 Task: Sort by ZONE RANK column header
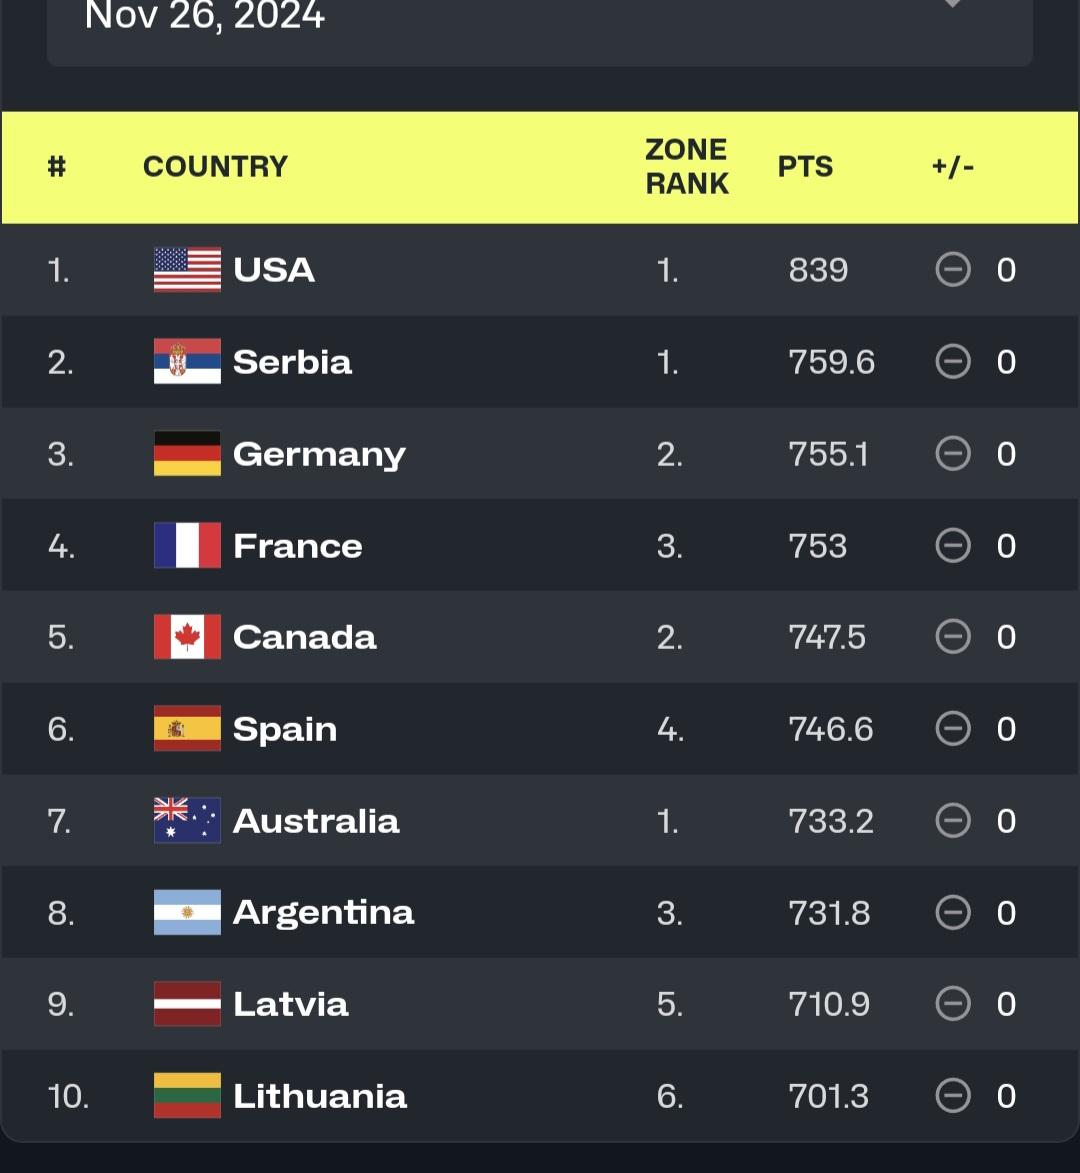[687, 166]
